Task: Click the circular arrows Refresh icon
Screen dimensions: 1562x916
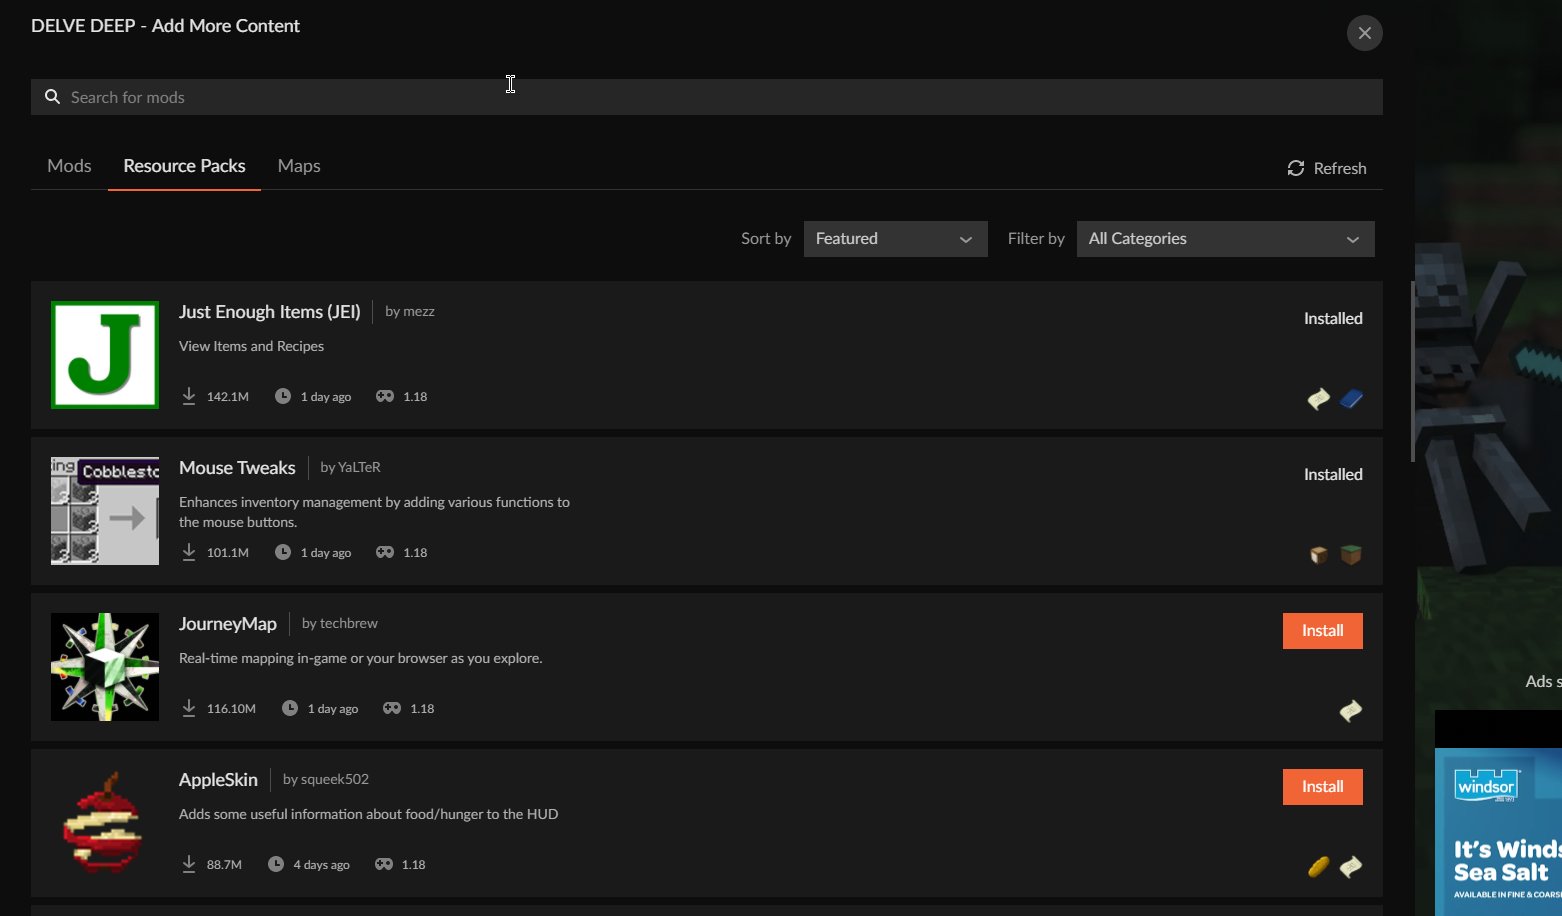Action: point(1296,168)
